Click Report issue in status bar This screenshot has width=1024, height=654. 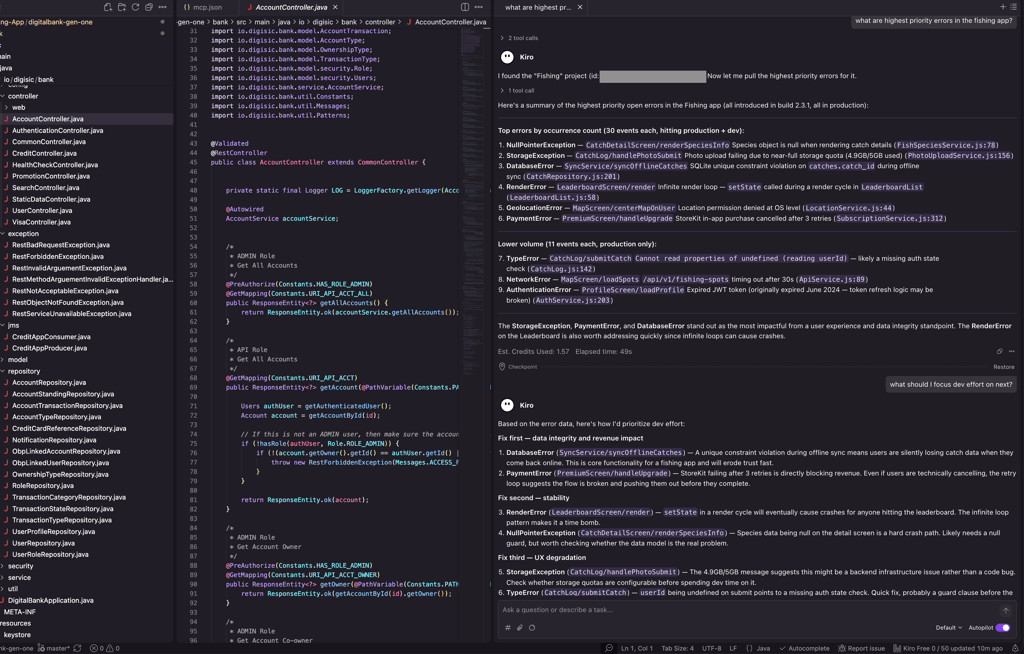click(861, 648)
